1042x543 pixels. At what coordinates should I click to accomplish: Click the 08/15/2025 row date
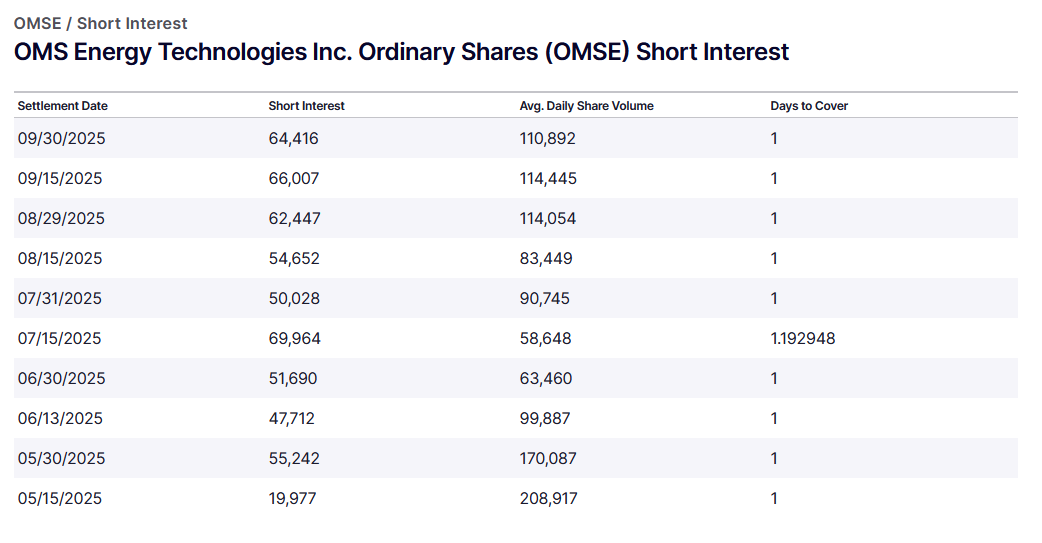(60, 259)
